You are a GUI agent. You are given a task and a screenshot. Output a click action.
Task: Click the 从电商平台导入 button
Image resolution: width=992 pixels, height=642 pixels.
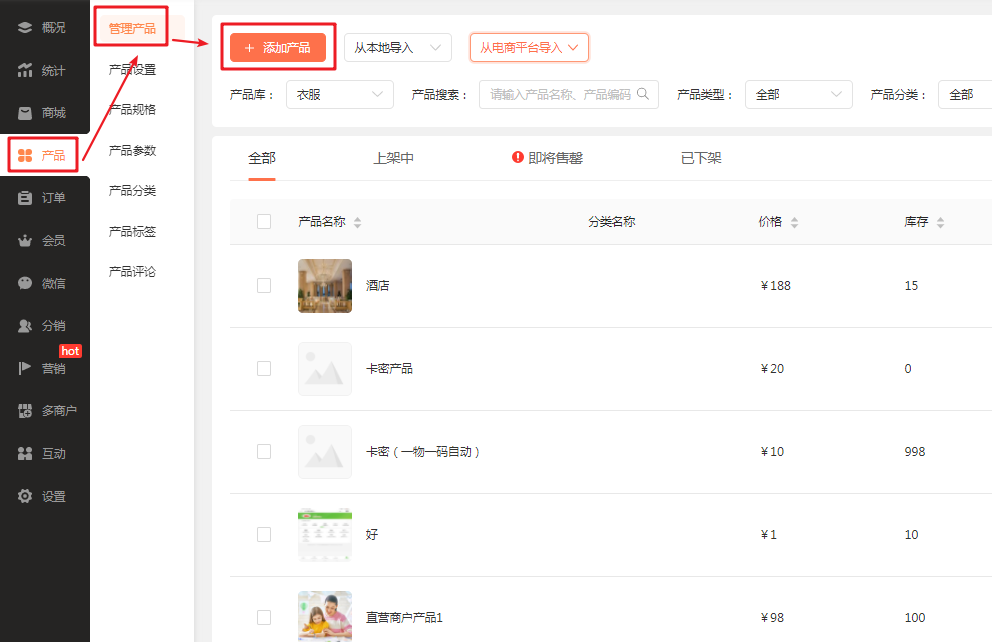pos(528,48)
